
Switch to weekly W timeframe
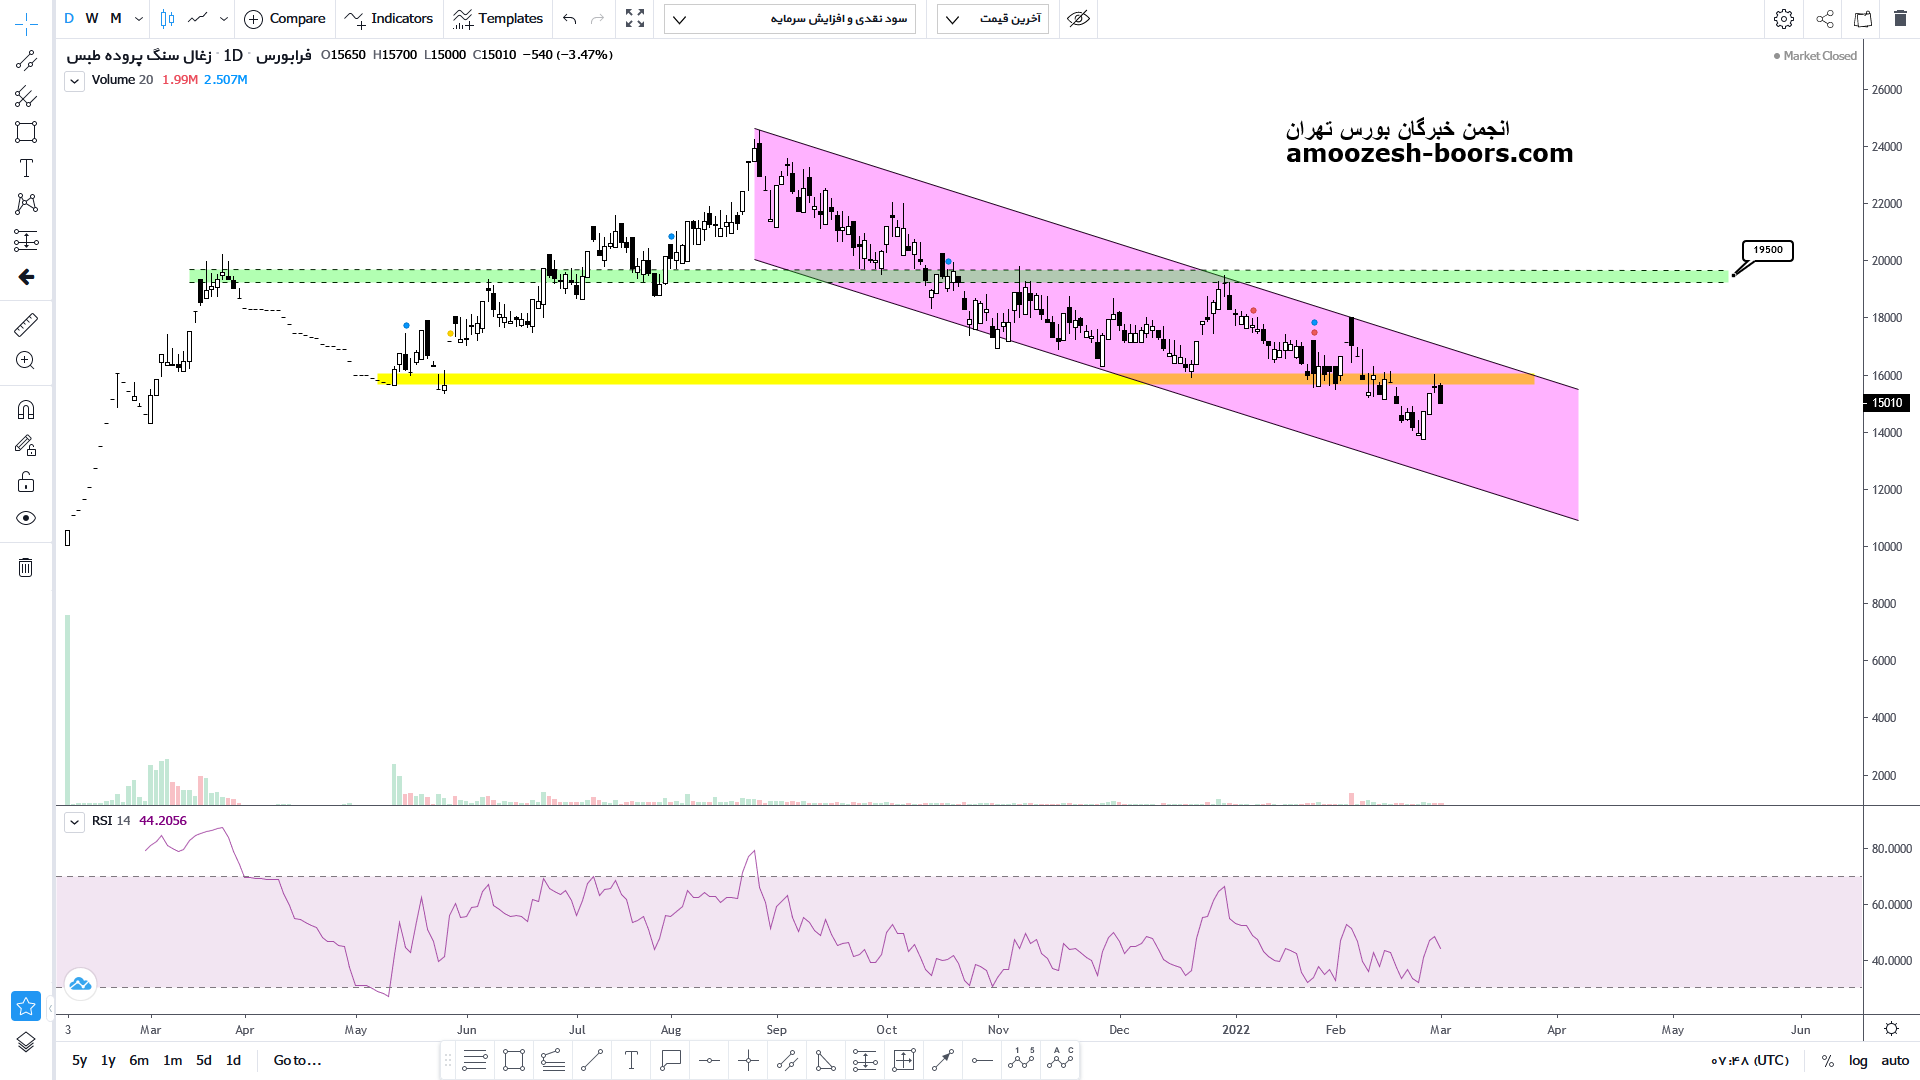click(92, 19)
